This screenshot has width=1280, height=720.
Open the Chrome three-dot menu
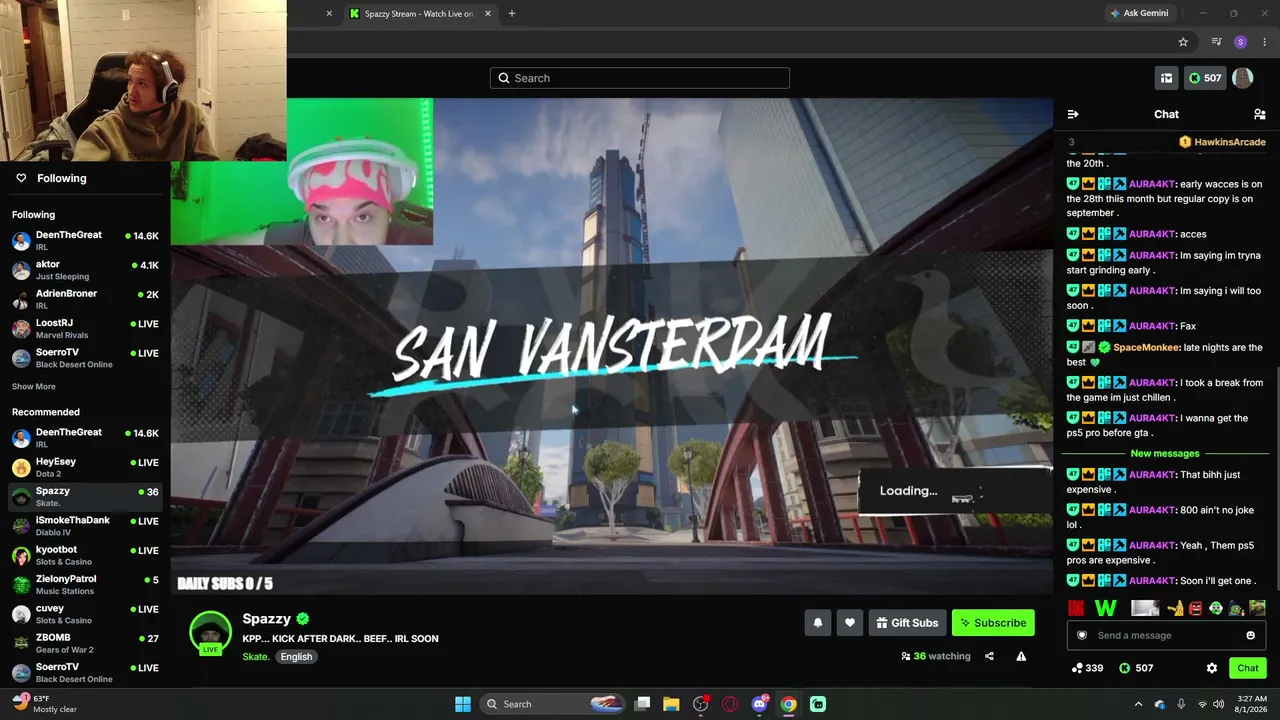pyautogui.click(x=1264, y=42)
